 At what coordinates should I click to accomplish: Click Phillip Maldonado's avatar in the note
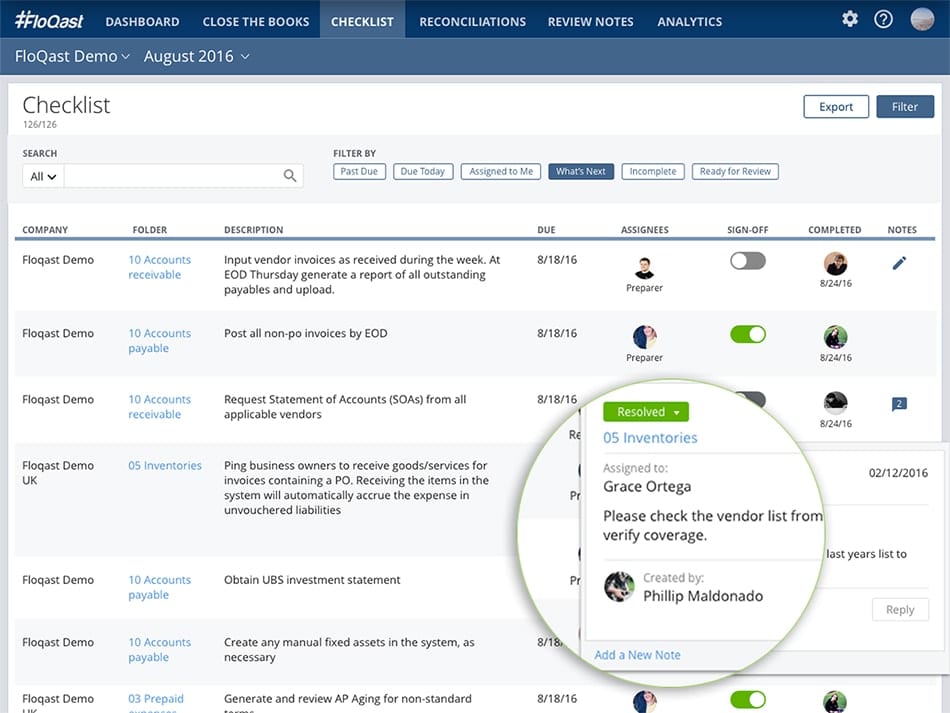[619, 586]
